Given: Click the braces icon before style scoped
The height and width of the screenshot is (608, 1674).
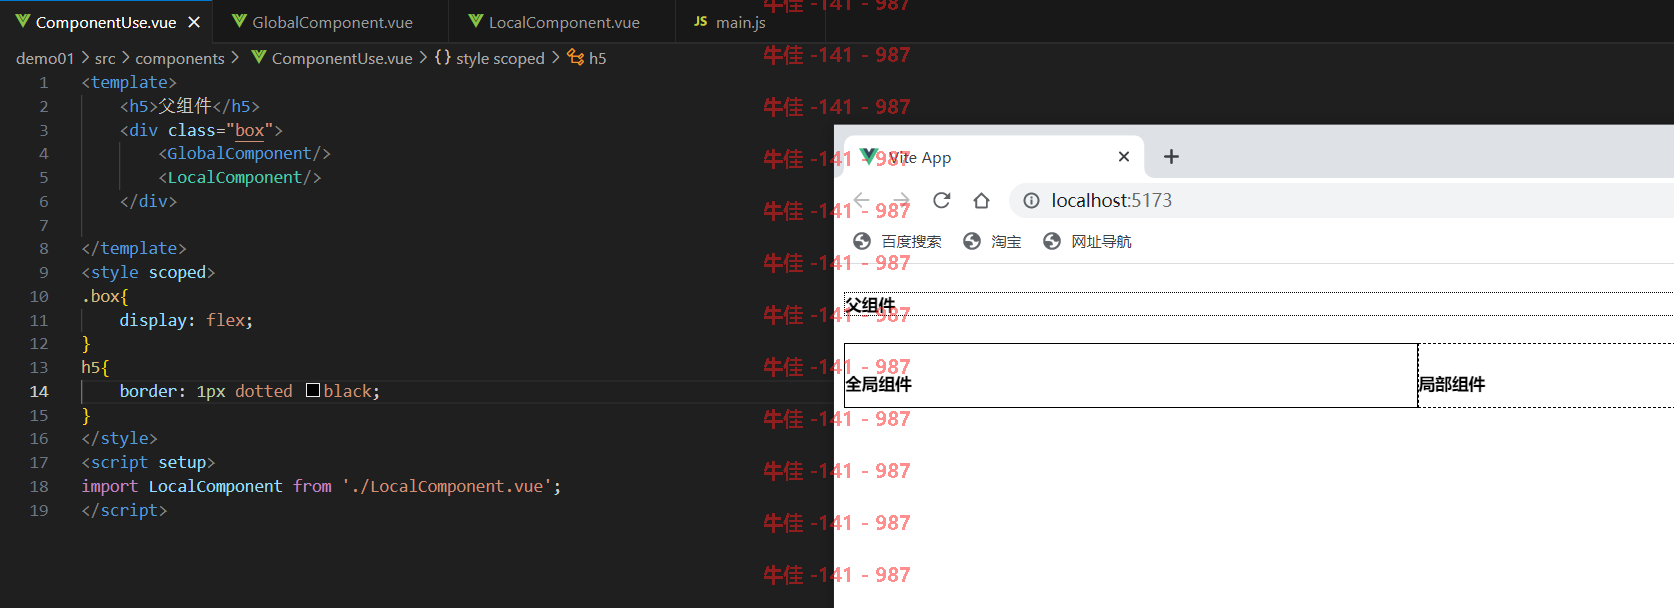Looking at the screenshot, I should click(443, 58).
